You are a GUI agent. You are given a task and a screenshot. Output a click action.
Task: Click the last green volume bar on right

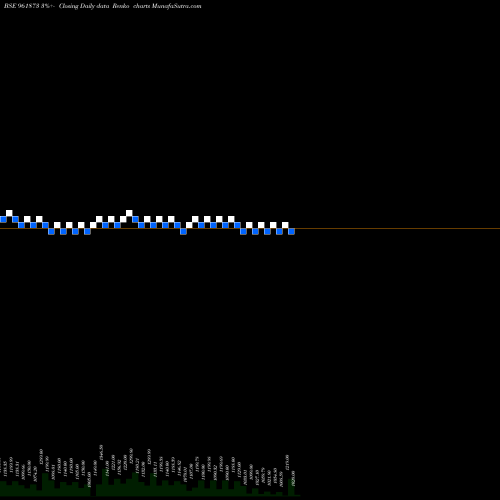pyautogui.click(x=291, y=487)
